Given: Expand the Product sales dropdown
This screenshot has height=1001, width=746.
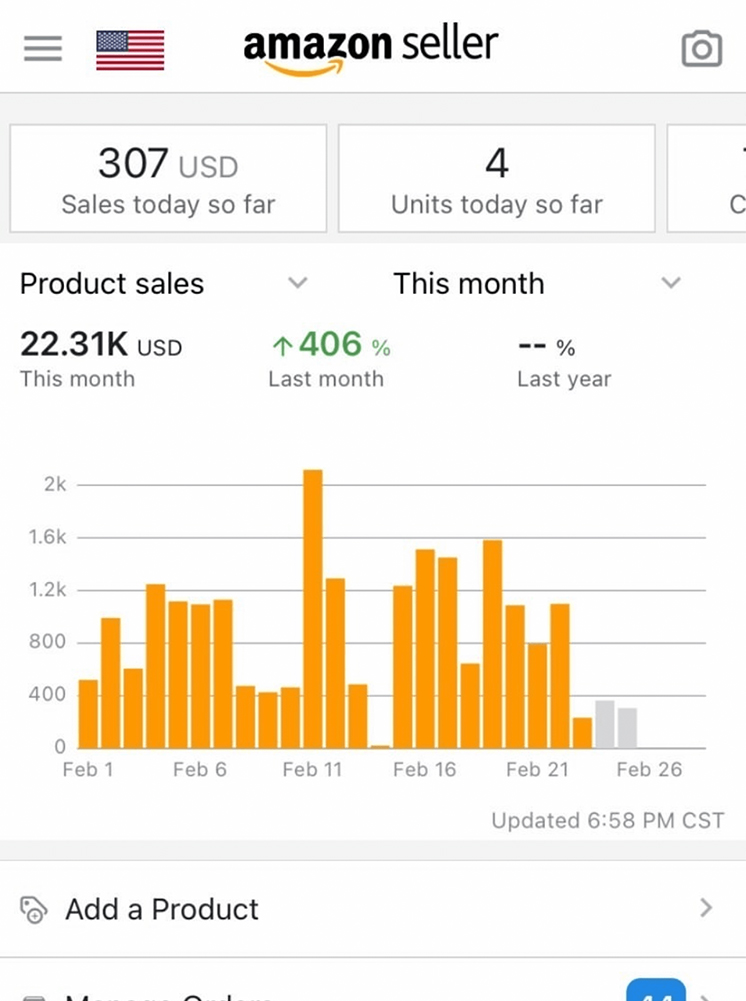Looking at the screenshot, I should coord(297,283).
